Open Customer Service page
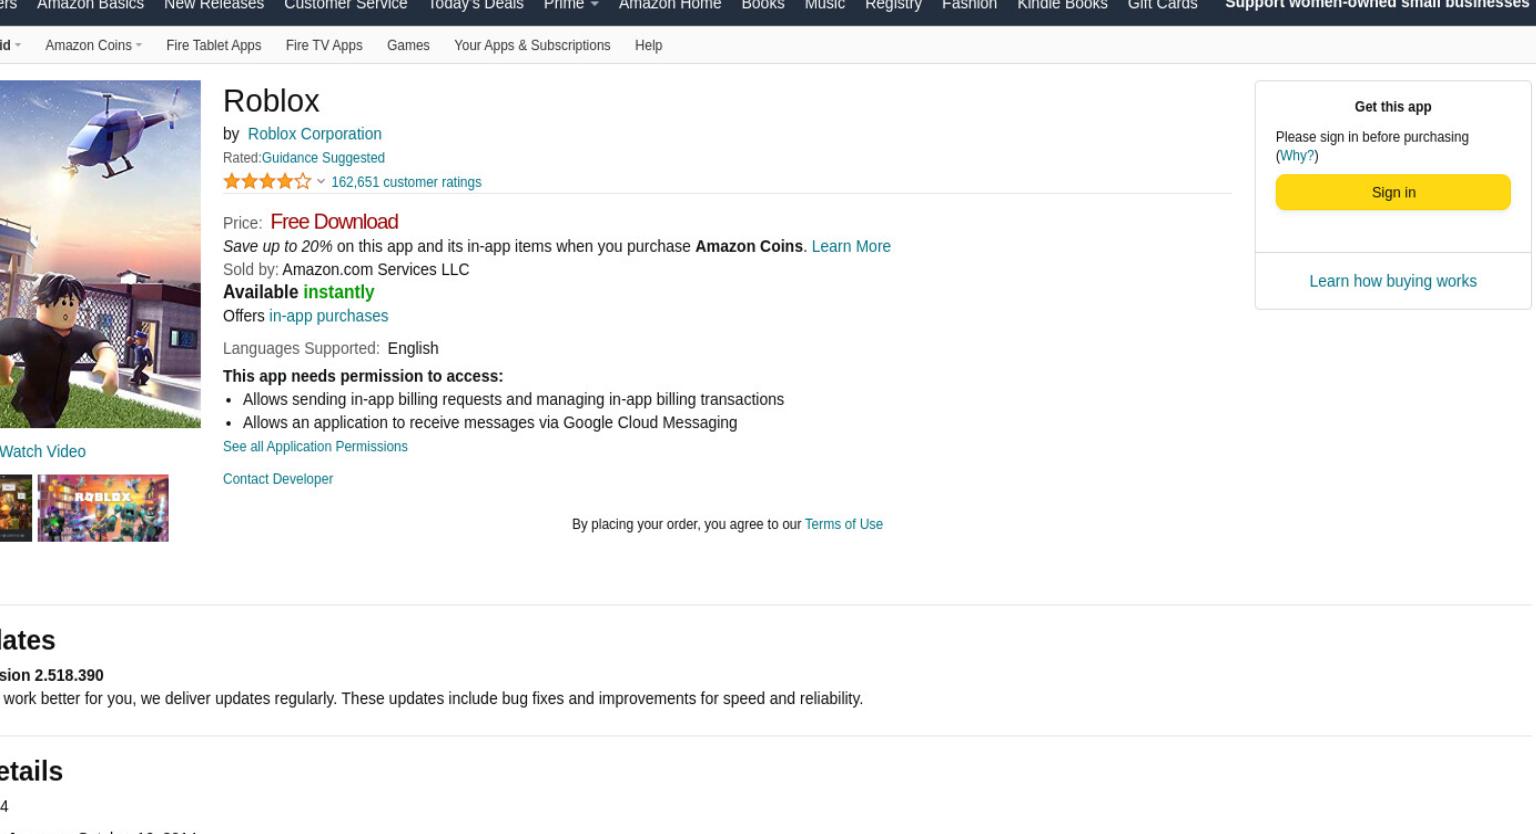1536x834 pixels. point(345,5)
